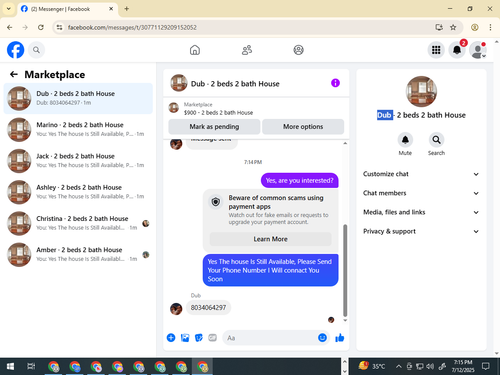The width and height of the screenshot is (500, 375).
Task: Expand Media, files and links section
Action: (421, 212)
